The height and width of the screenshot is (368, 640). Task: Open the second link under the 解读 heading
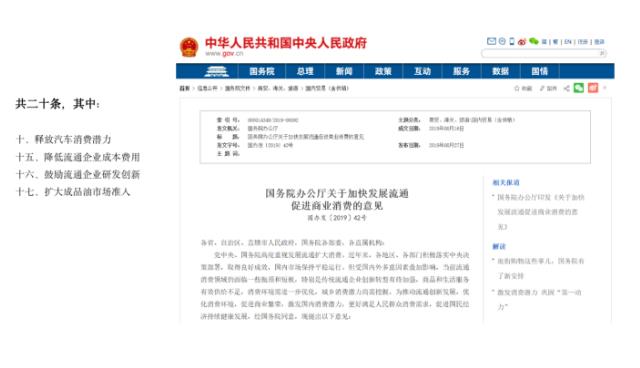tap(539, 299)
